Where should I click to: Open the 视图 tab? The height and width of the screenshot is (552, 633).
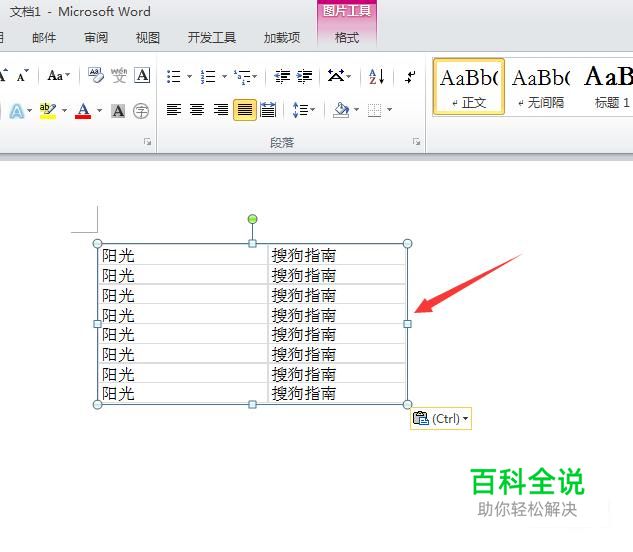pos(148,38)
